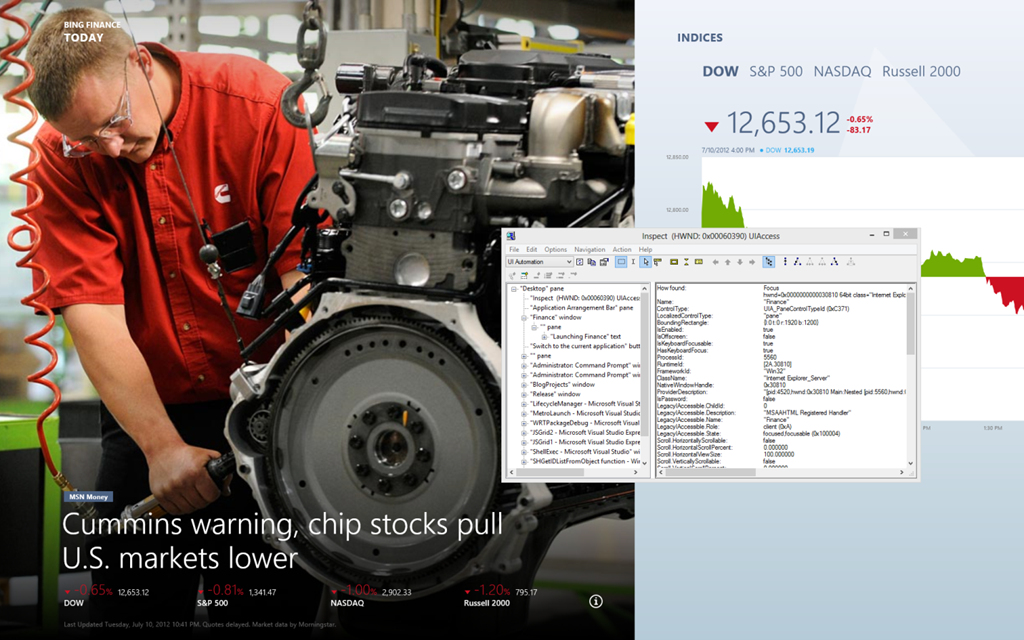Click the Inspect app icon in title bar

pos(511,236)
